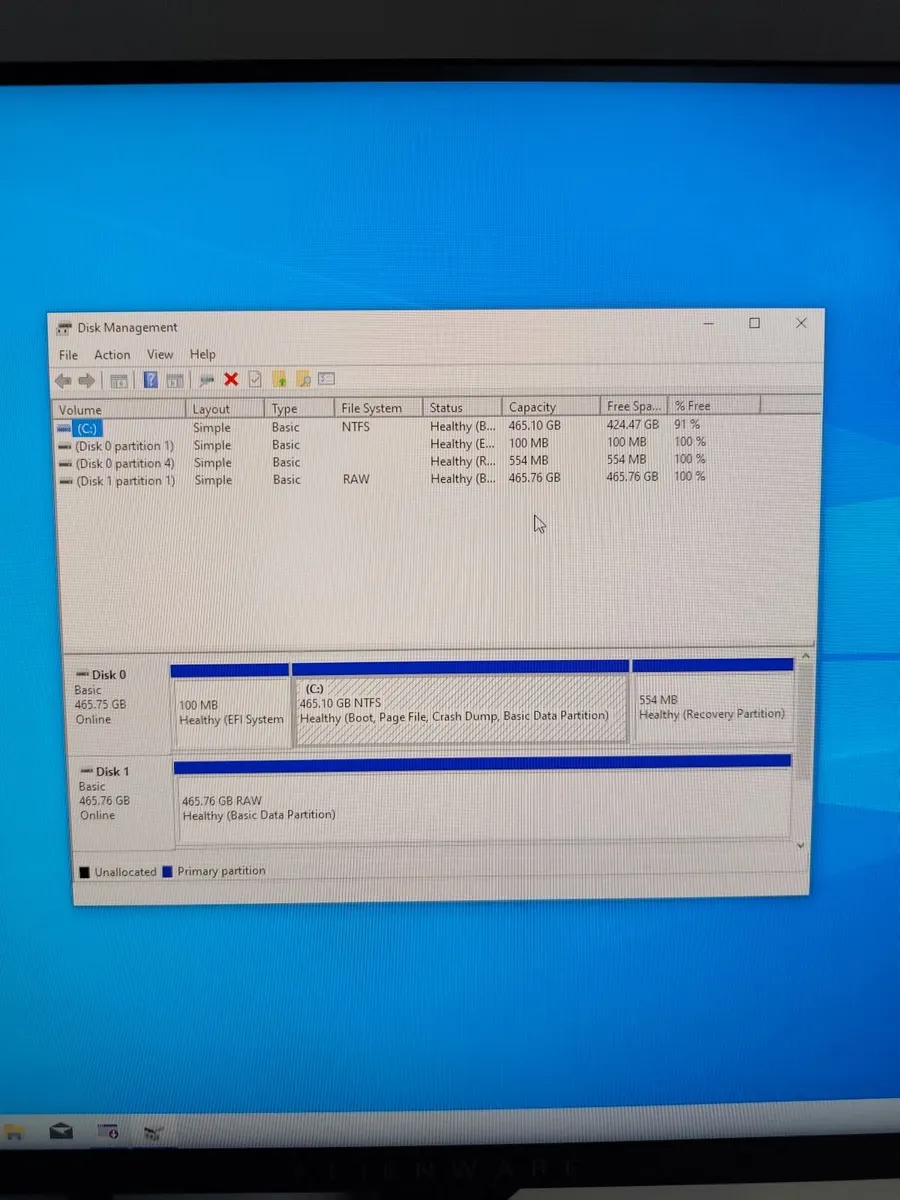Open Help via the blue question mark icon
Screen dimensions: 900x1200
pyautogui.click(x=150, y=380)
